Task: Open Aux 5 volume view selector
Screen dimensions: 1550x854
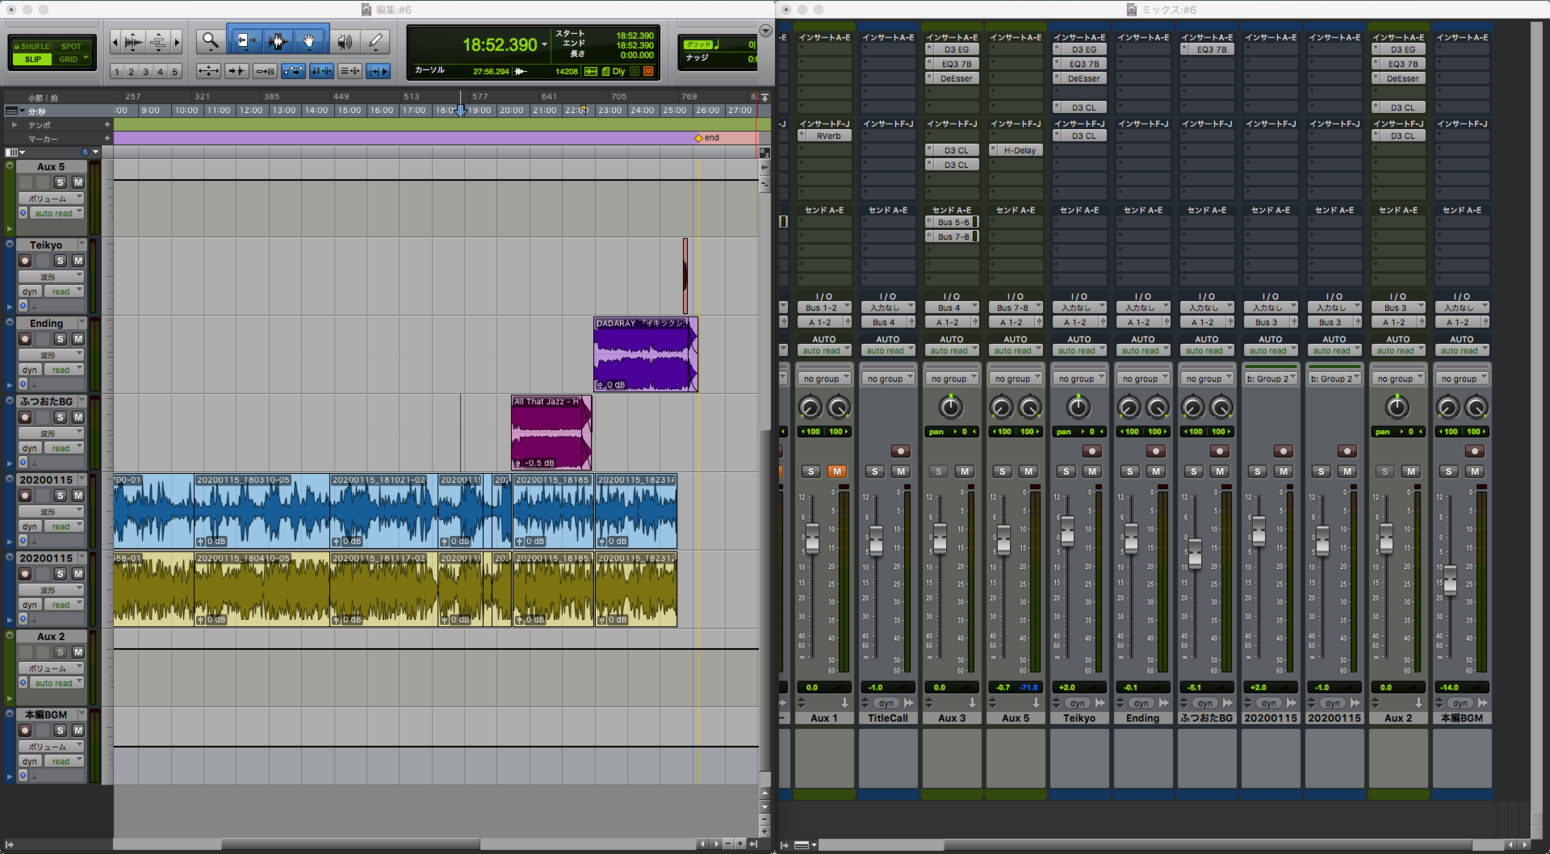Action: 53,198
